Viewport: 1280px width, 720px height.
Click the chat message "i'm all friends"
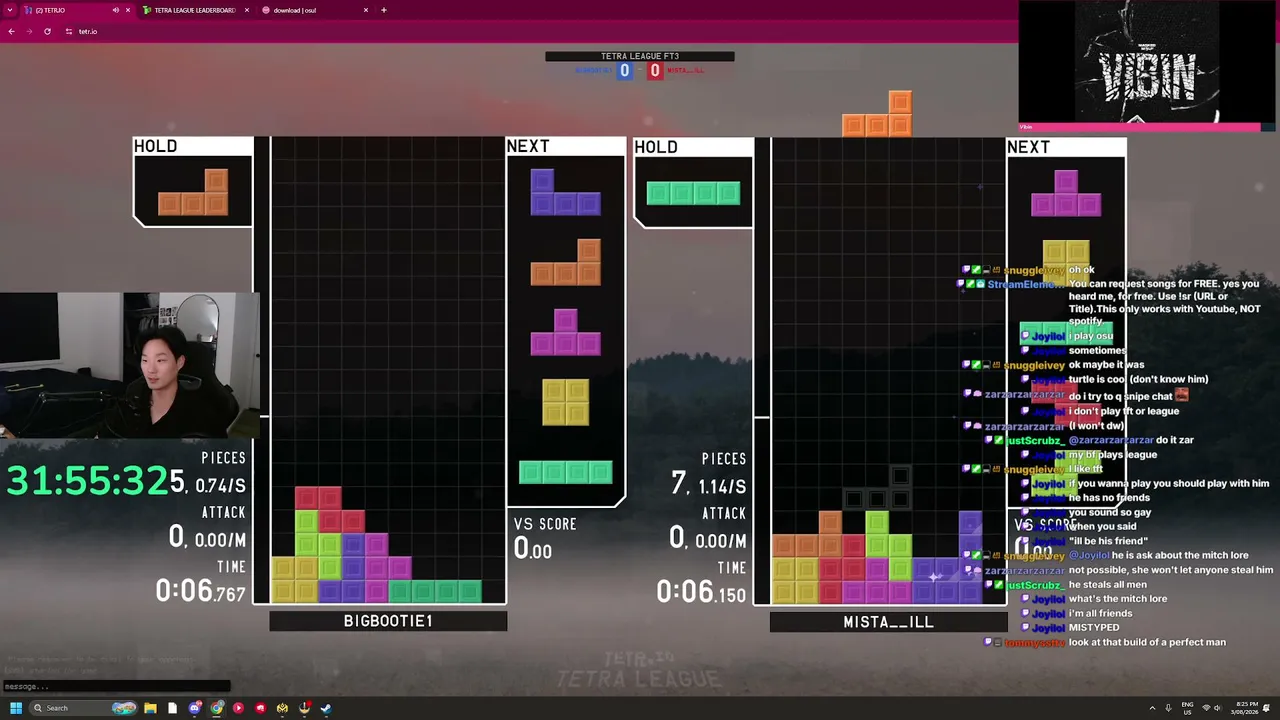(x=1100, y=613)
